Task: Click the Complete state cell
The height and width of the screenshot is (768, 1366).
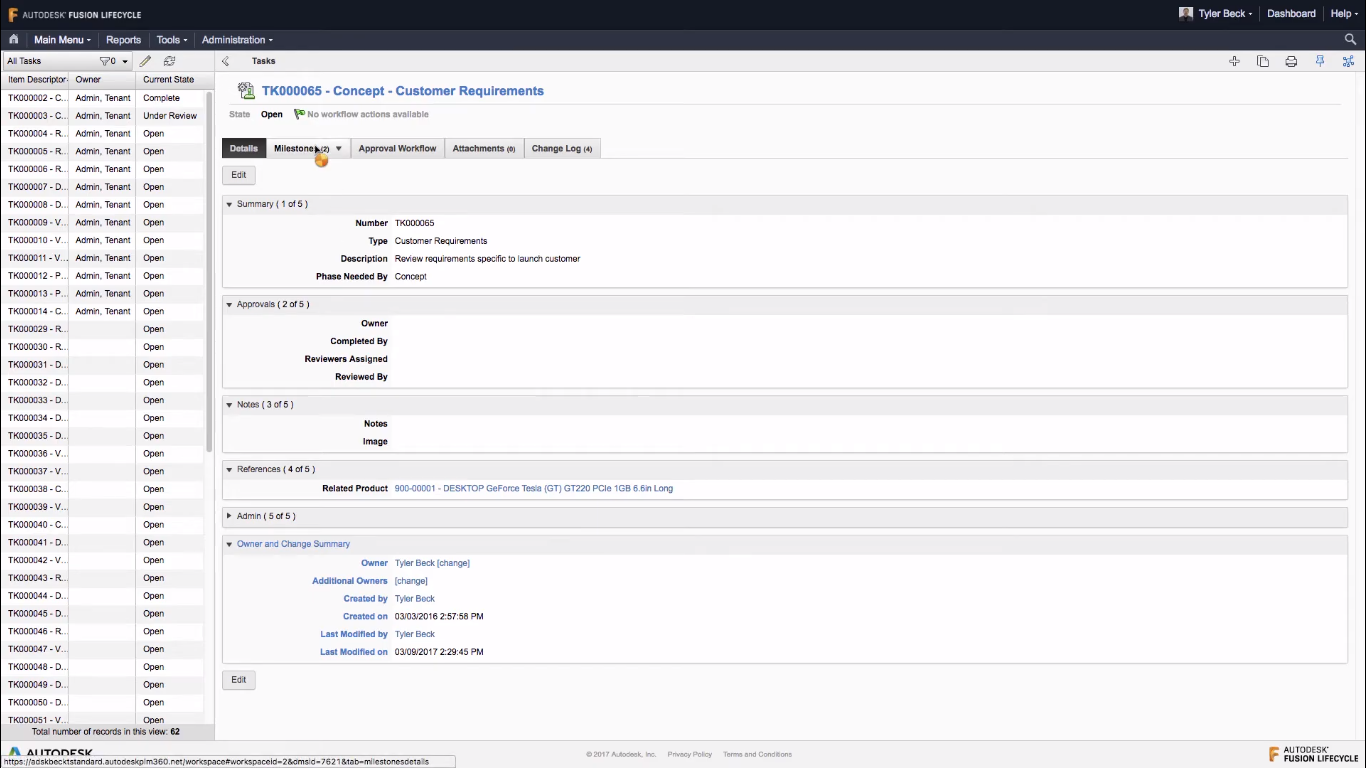Action: coord(170,98)
